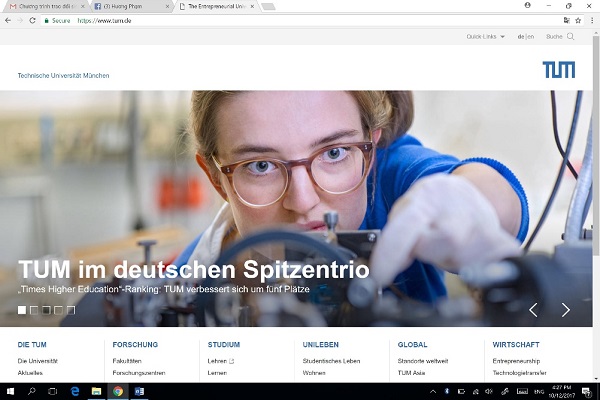Show the previous slide with the left arrow
The height and width of the screenshot is (400, 600).
click(x=533, y=310)
